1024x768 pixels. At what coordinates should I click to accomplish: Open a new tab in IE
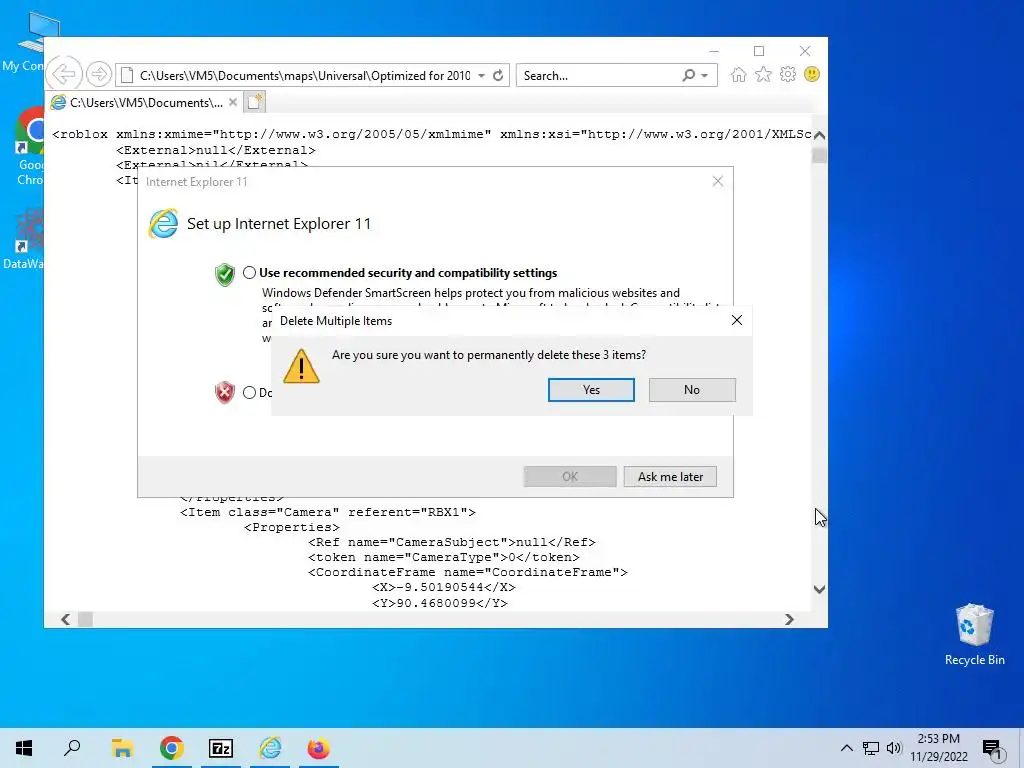[254, 103]
